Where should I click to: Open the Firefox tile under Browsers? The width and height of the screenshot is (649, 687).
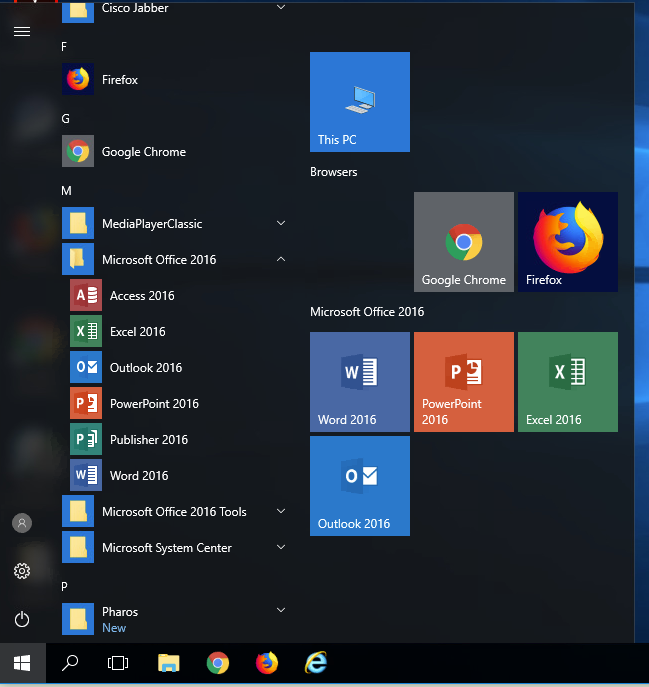(x=568, y=242)
